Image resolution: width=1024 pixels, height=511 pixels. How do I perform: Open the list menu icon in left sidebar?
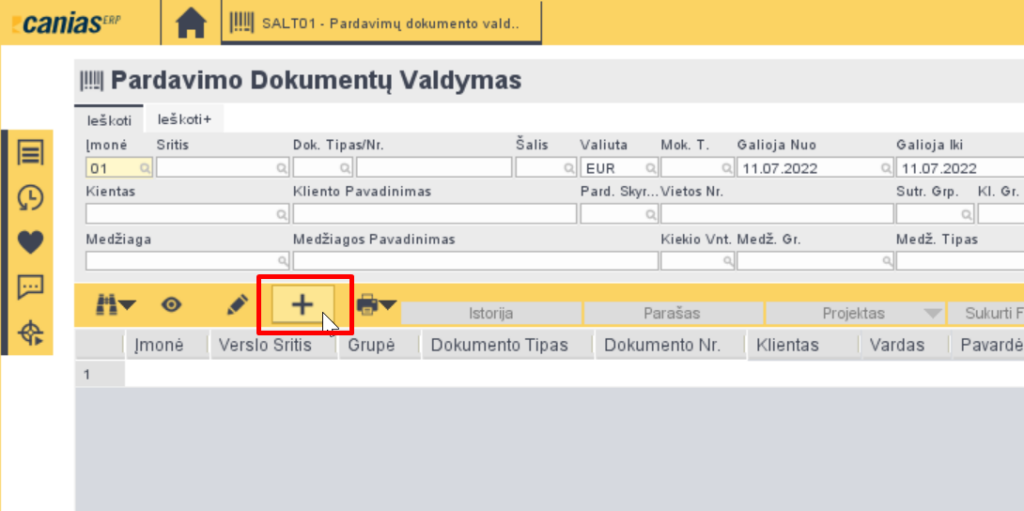(31, 153)
